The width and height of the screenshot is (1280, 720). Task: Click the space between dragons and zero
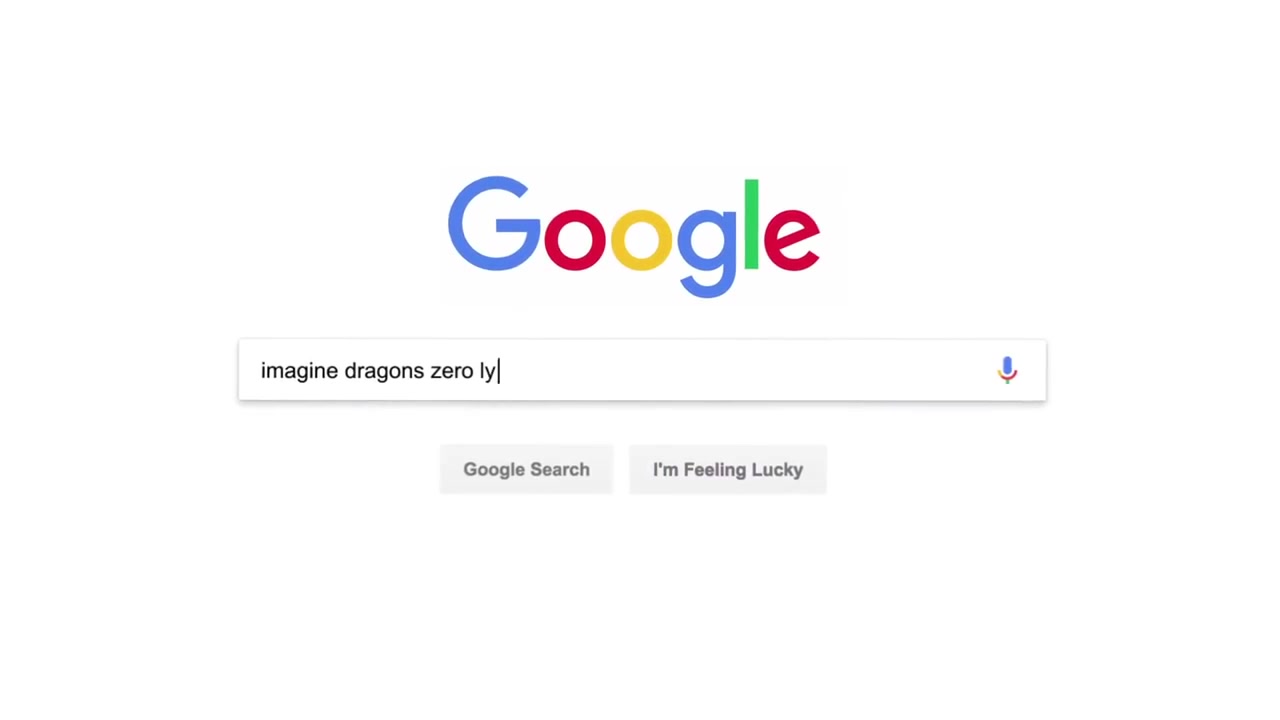pos(428,371)
